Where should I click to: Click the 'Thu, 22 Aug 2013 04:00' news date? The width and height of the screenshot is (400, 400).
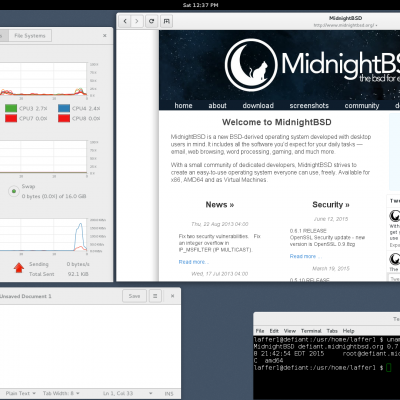click(x=220, y=224)
